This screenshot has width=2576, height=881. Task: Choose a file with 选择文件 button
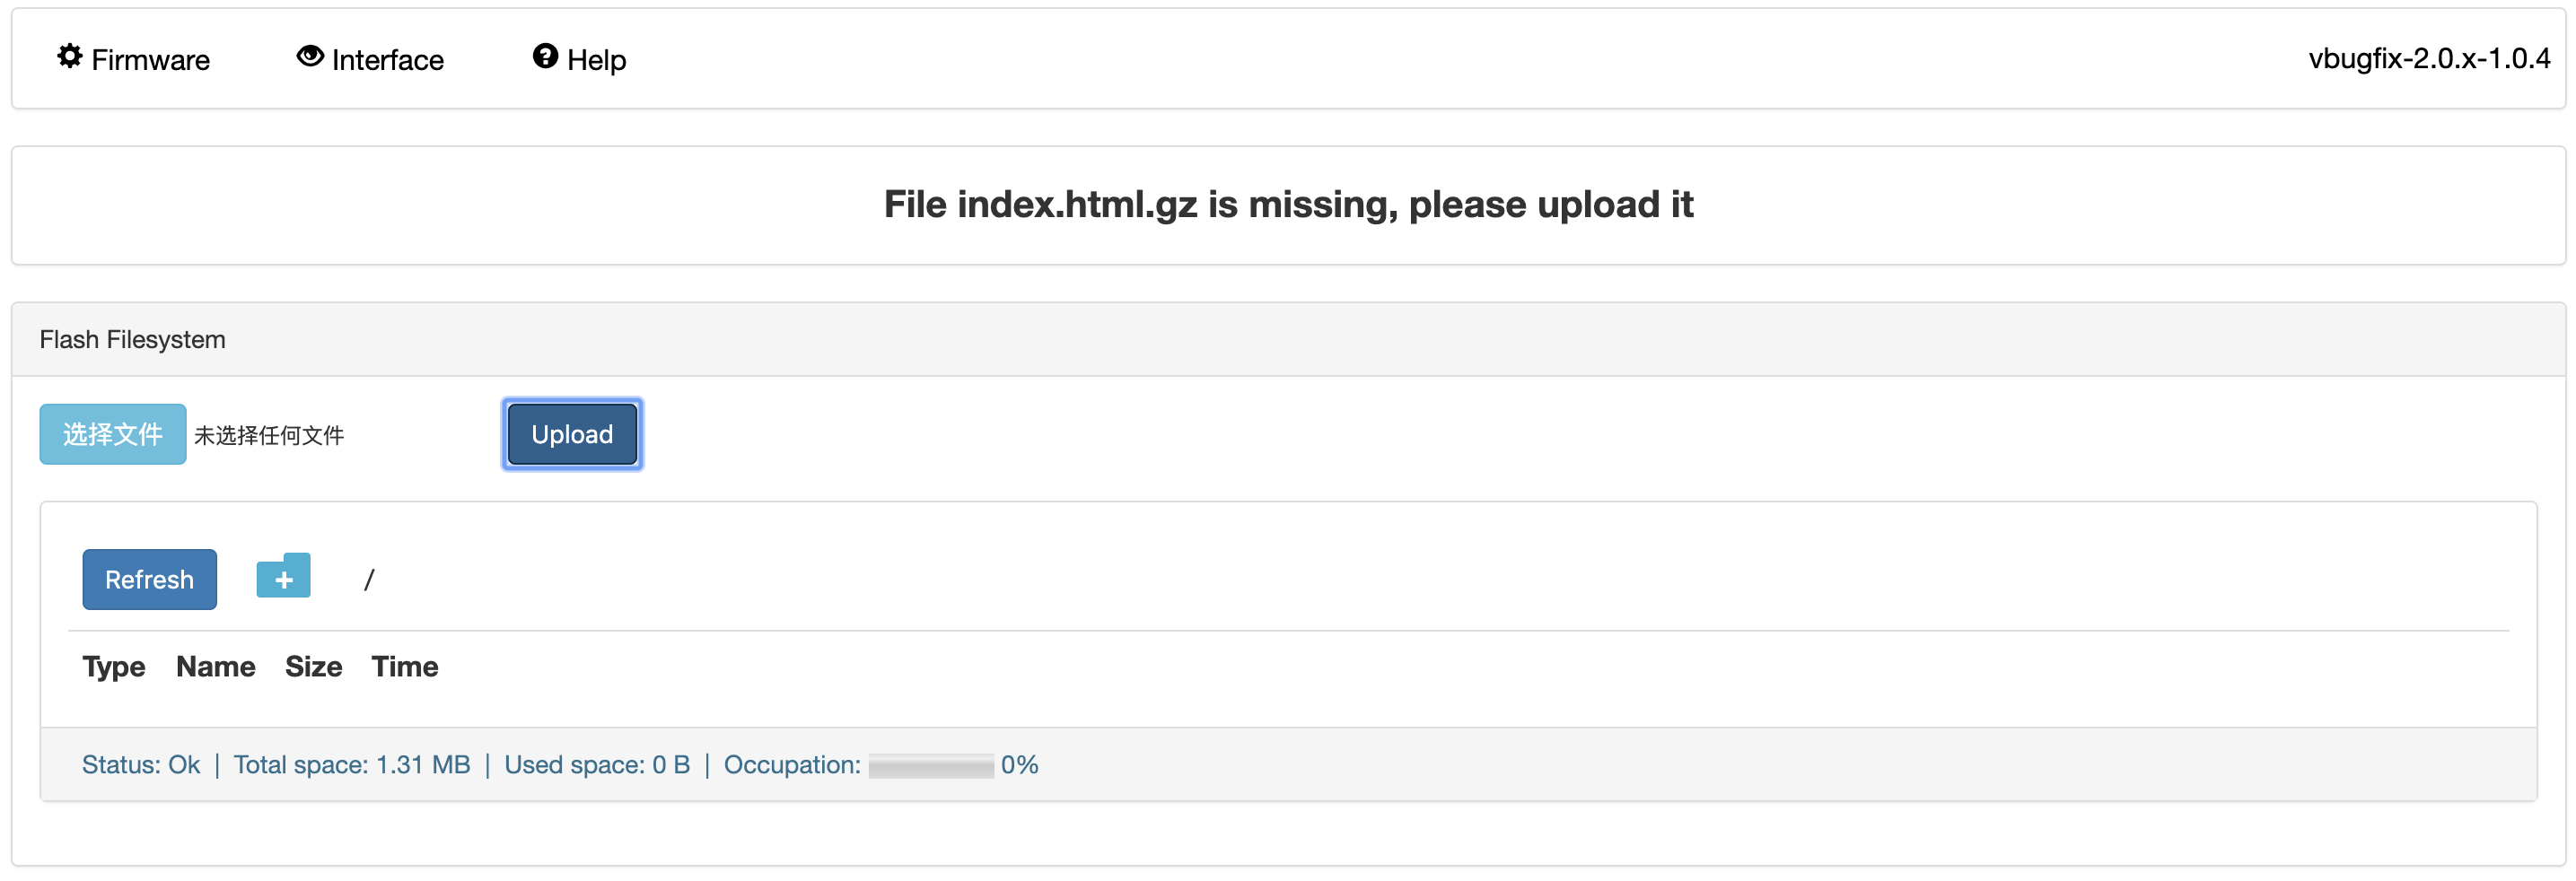113,434
